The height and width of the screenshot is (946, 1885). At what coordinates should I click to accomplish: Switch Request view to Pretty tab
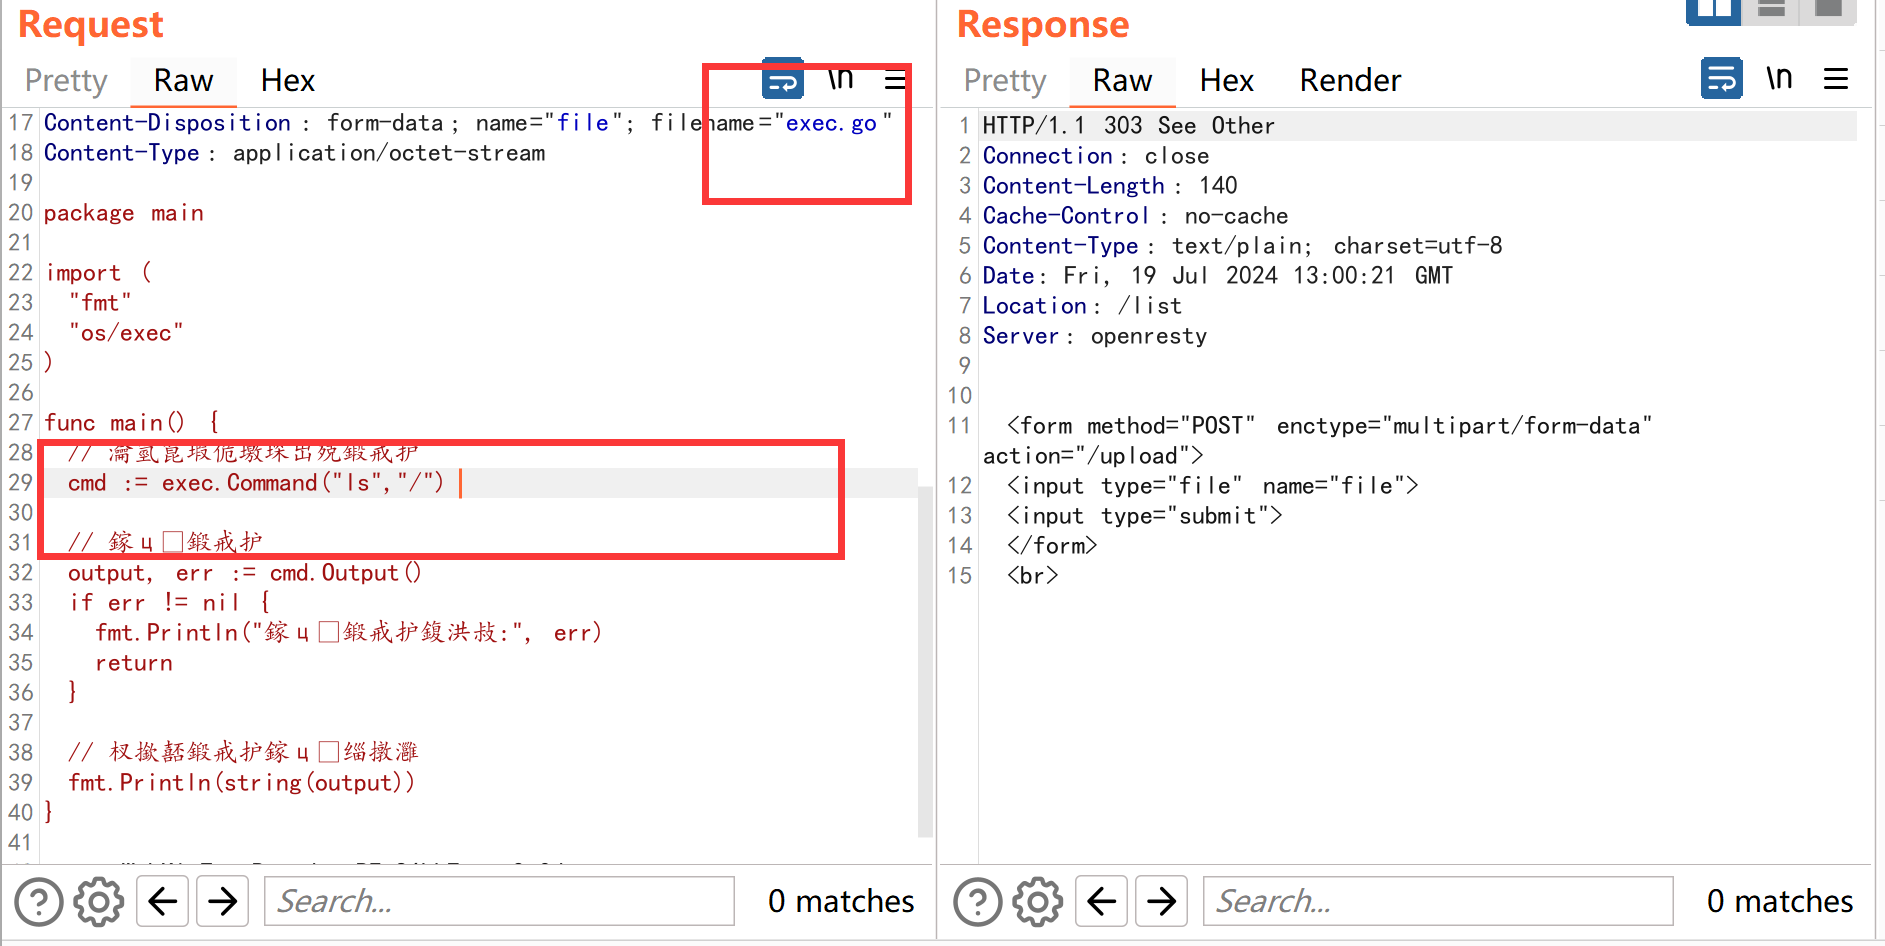(66, 80)
